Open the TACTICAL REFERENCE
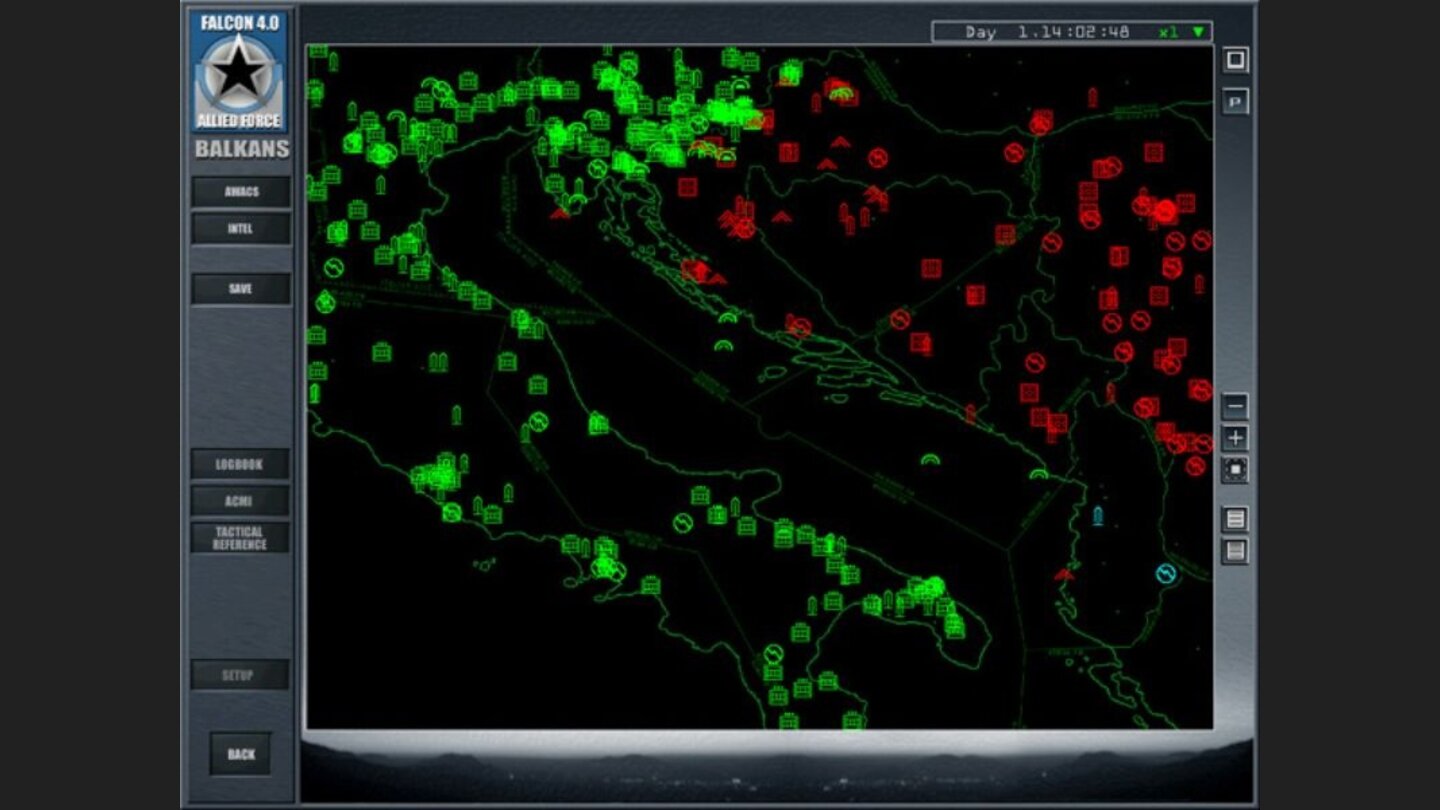 (240, 538)
